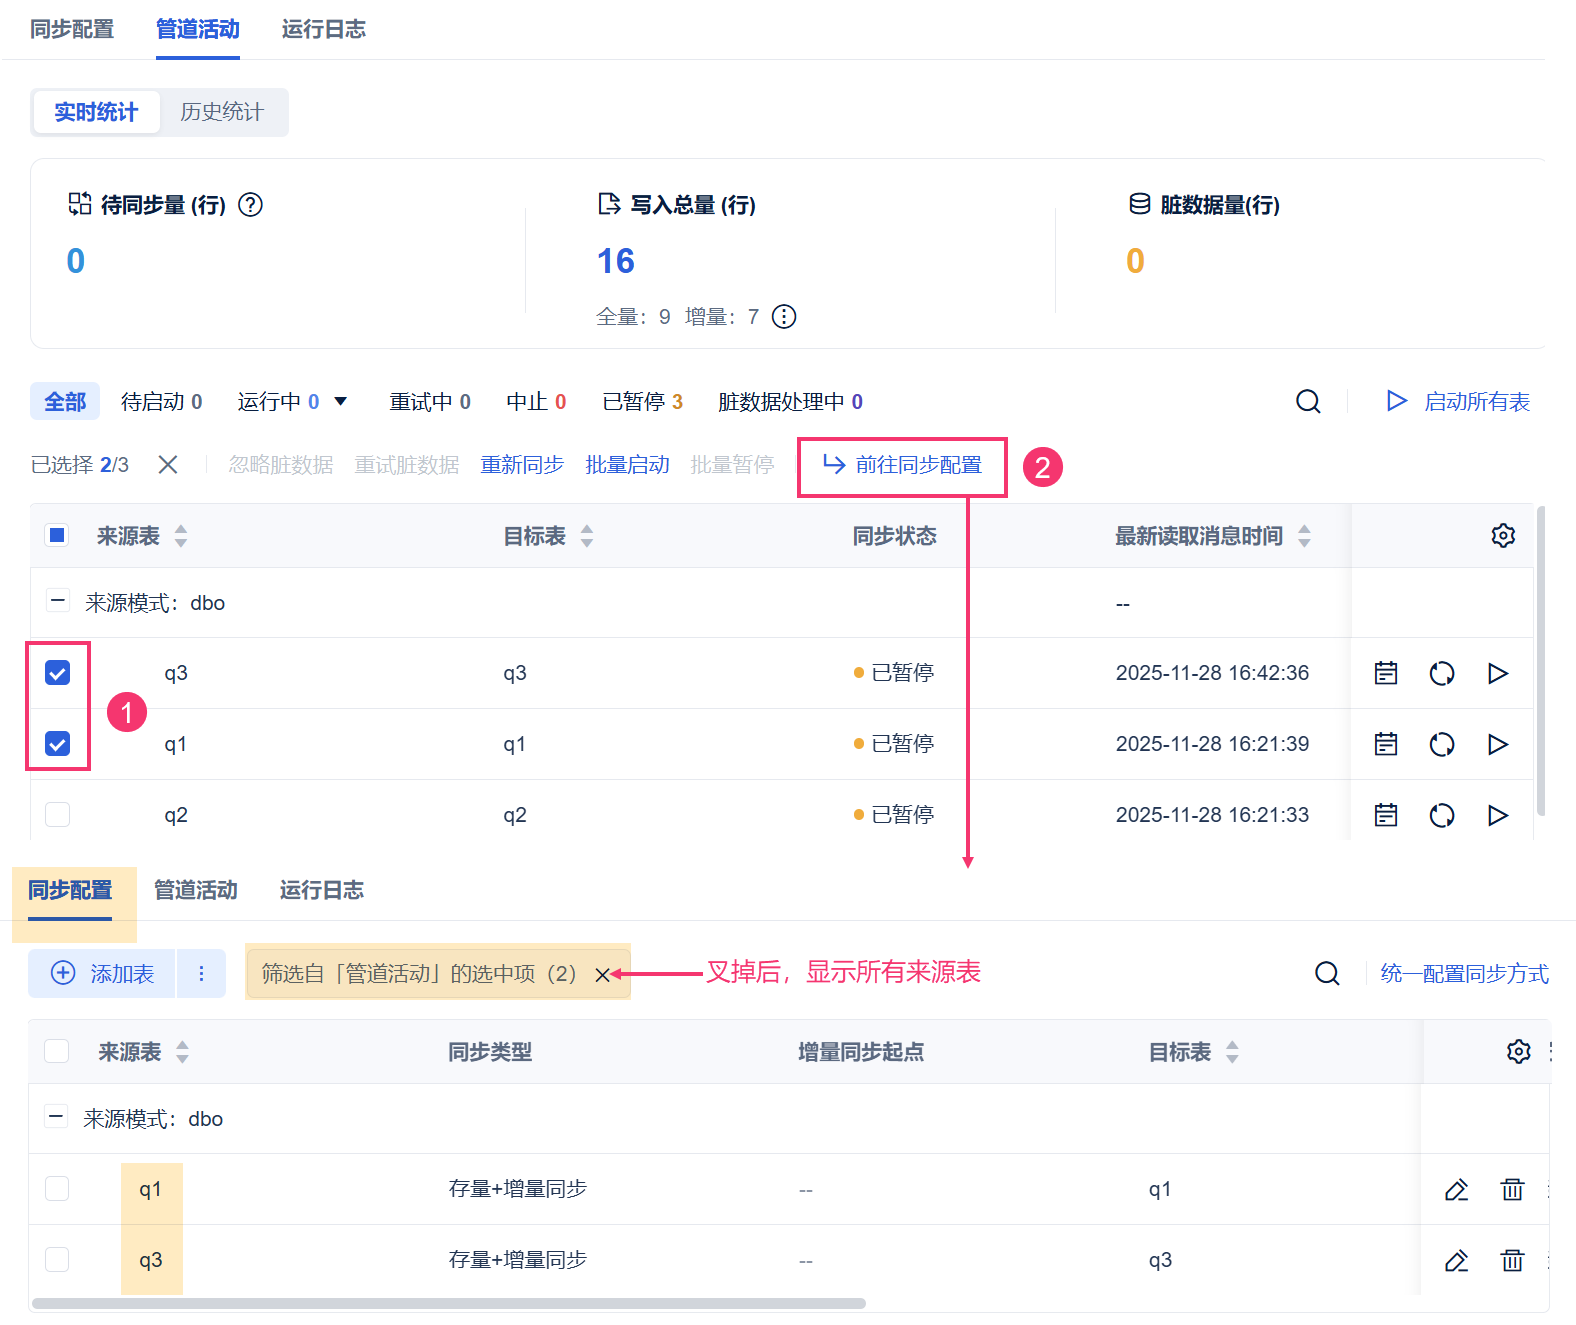Viewport: 1576px width, 1325px height.
Task: Delete the q1 sync configuration row
Action: pos(1512,1190)
